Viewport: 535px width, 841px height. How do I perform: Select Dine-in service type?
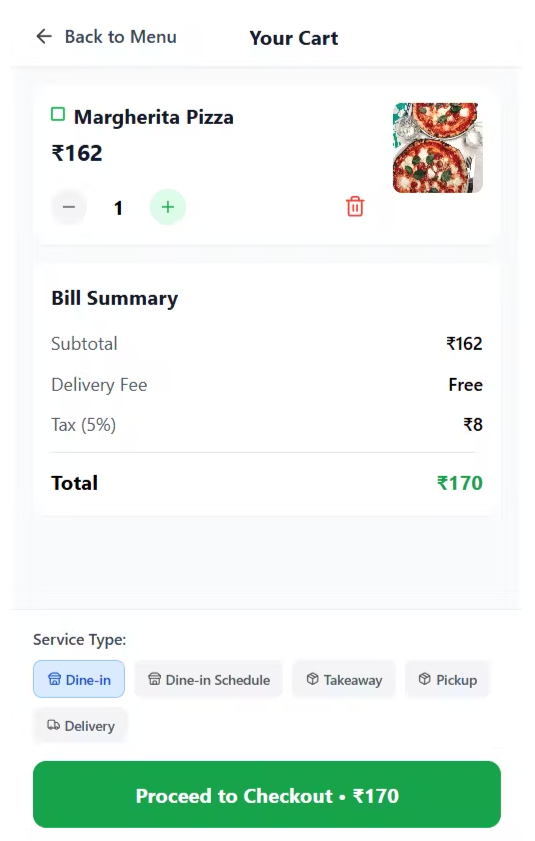[79, 679]
